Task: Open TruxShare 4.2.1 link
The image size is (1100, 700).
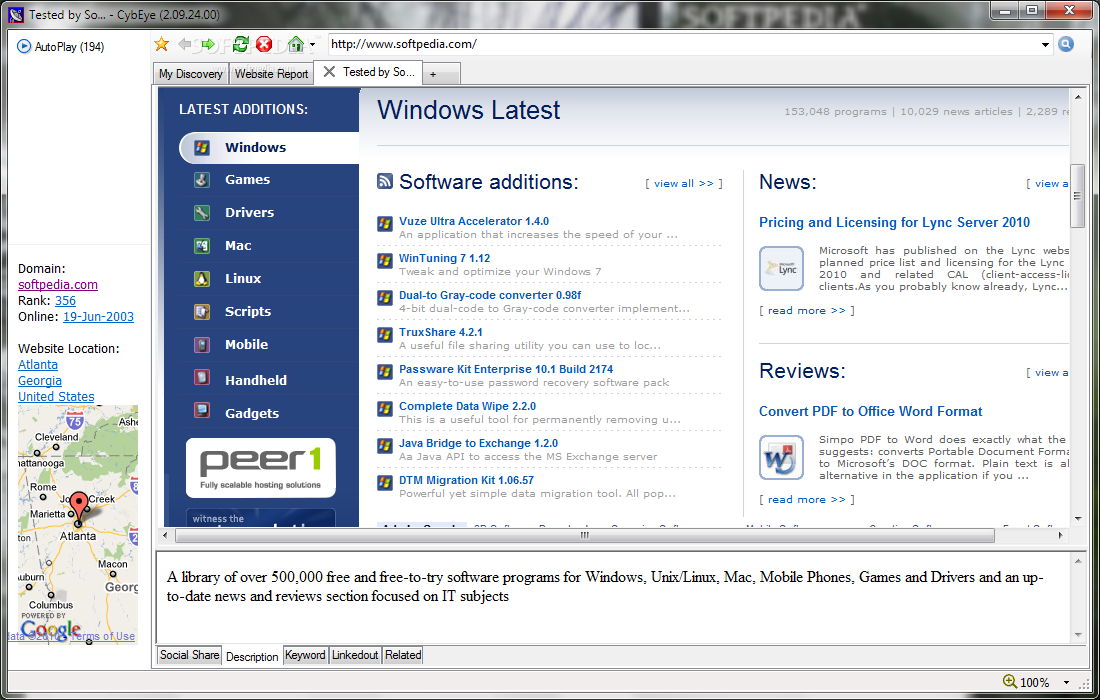Action: point(441,332)
